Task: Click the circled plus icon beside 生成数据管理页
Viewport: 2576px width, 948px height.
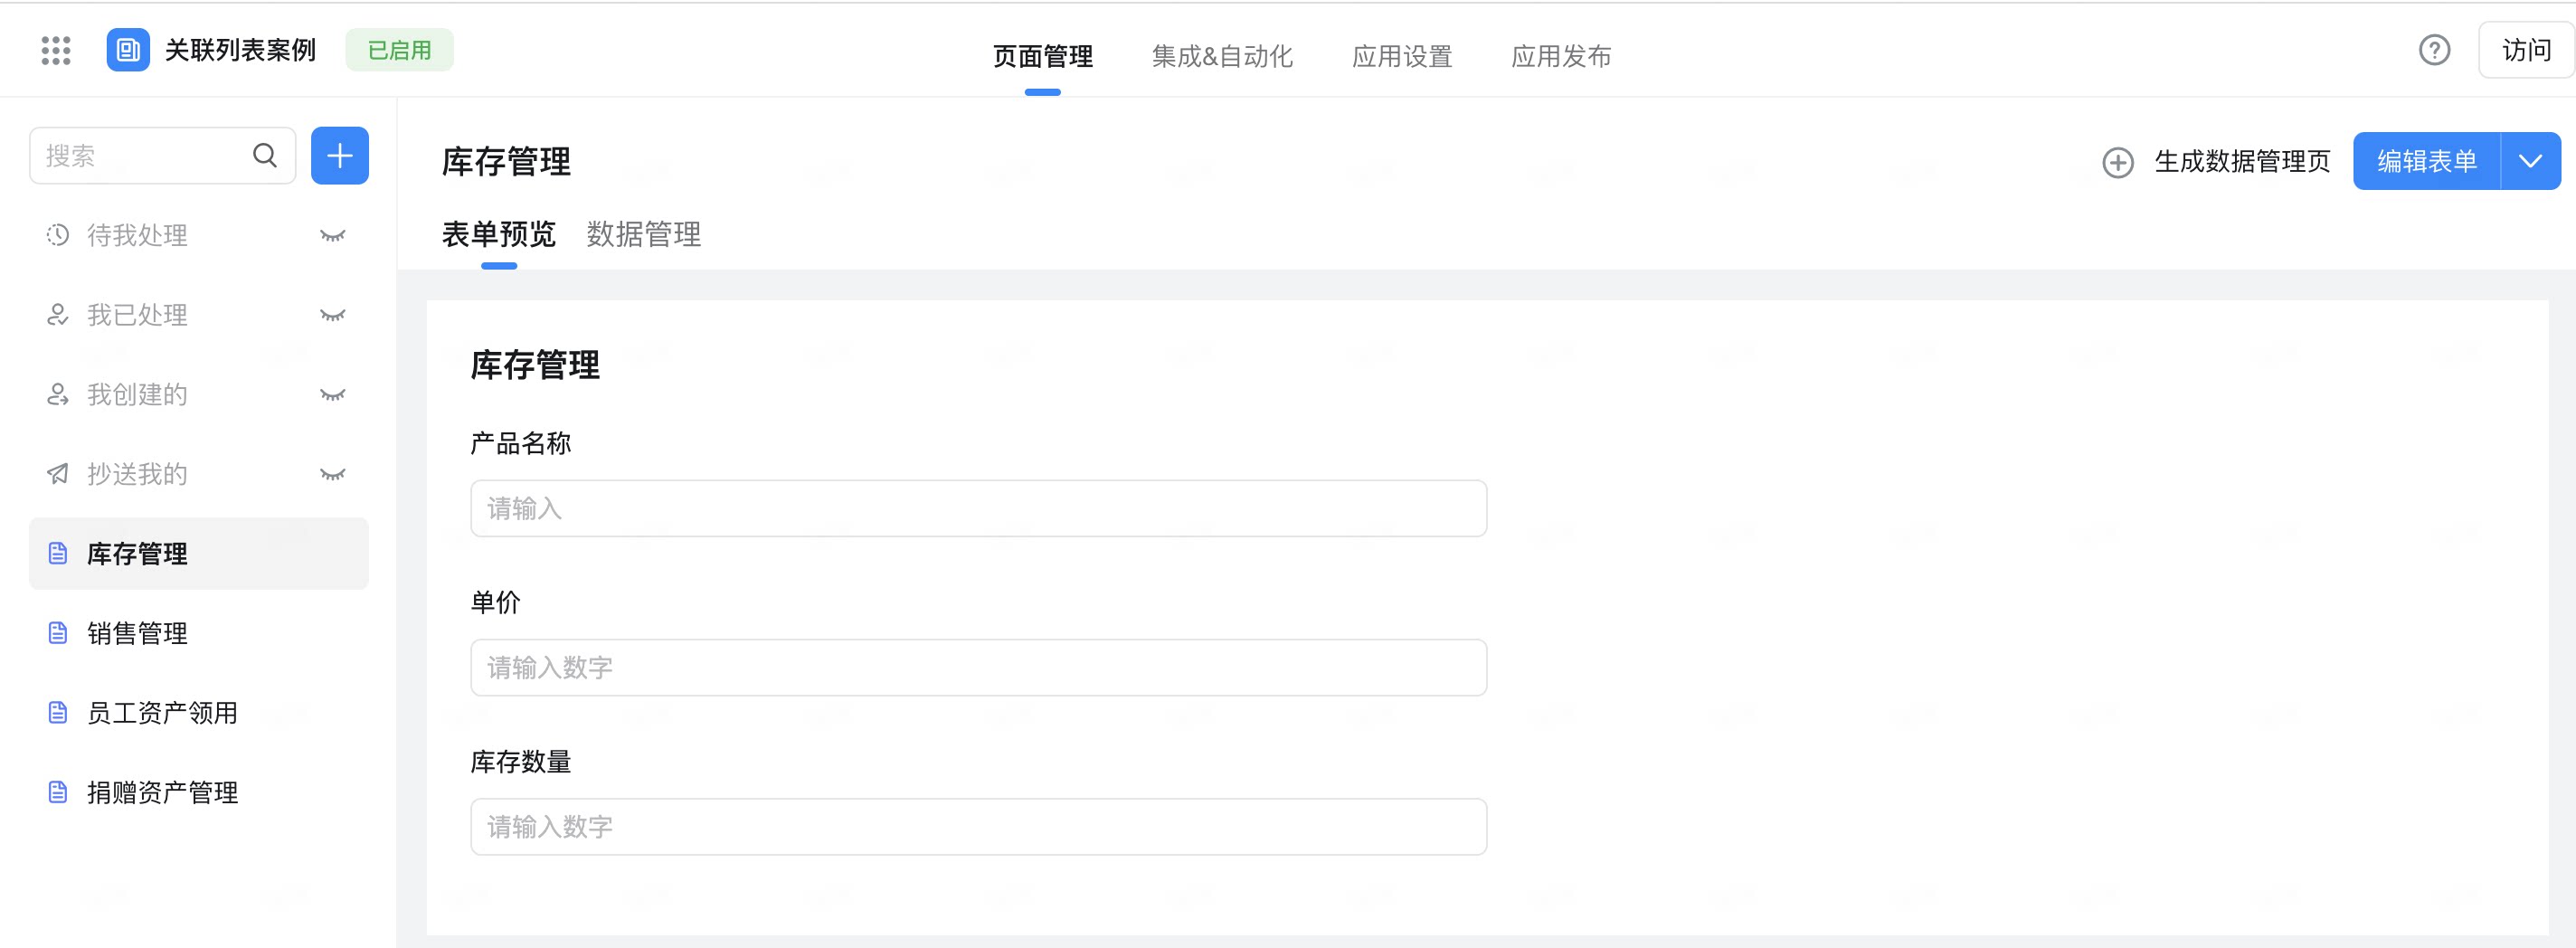Action: point(2117,162)
